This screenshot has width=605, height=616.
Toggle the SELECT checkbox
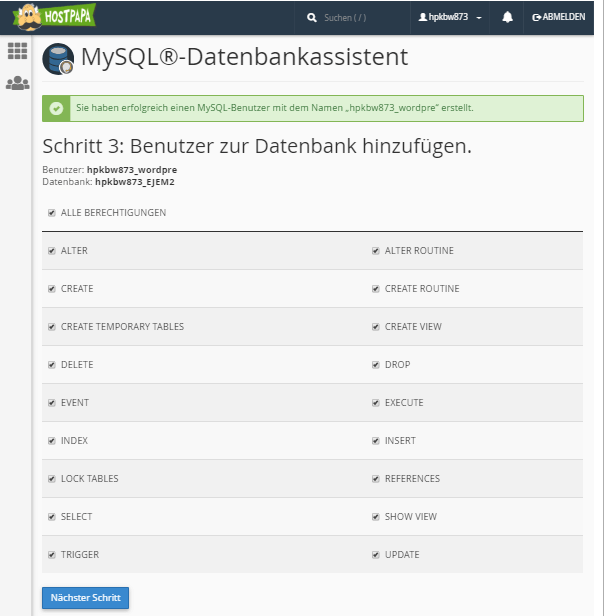point(51,517)
